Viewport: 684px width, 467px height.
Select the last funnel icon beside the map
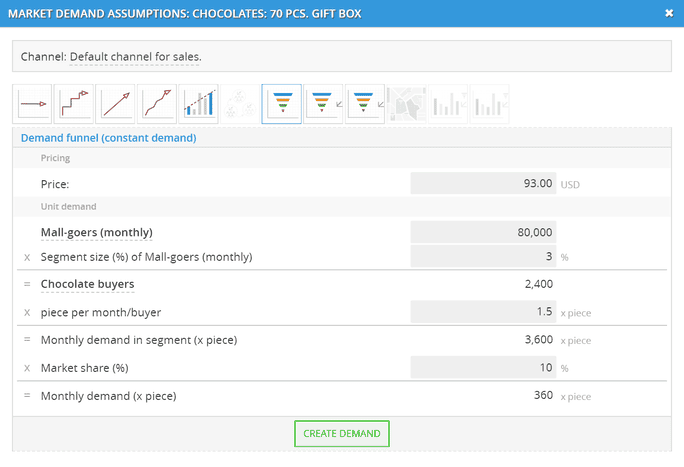[365, 103]
